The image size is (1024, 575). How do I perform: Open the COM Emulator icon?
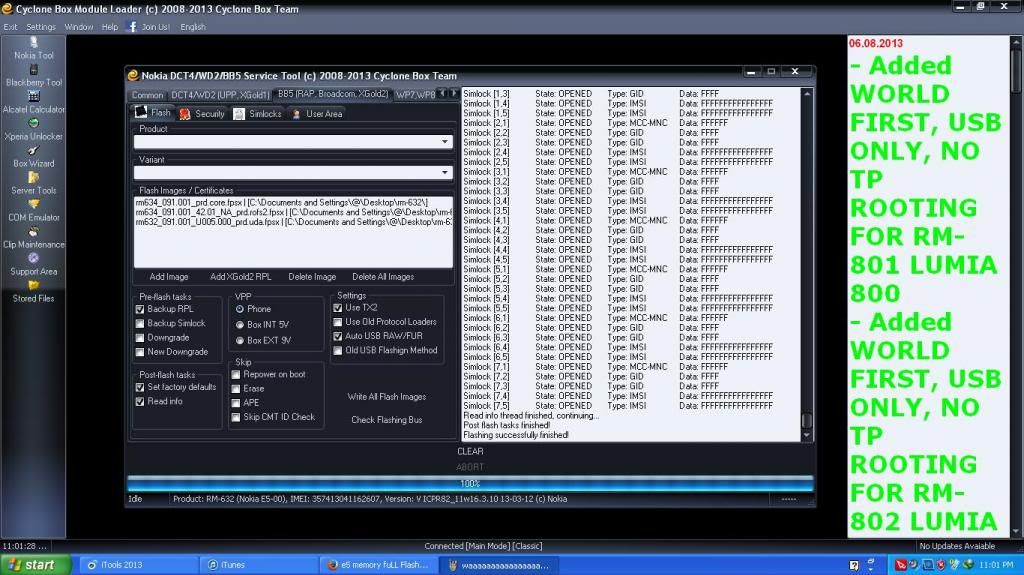34,205
